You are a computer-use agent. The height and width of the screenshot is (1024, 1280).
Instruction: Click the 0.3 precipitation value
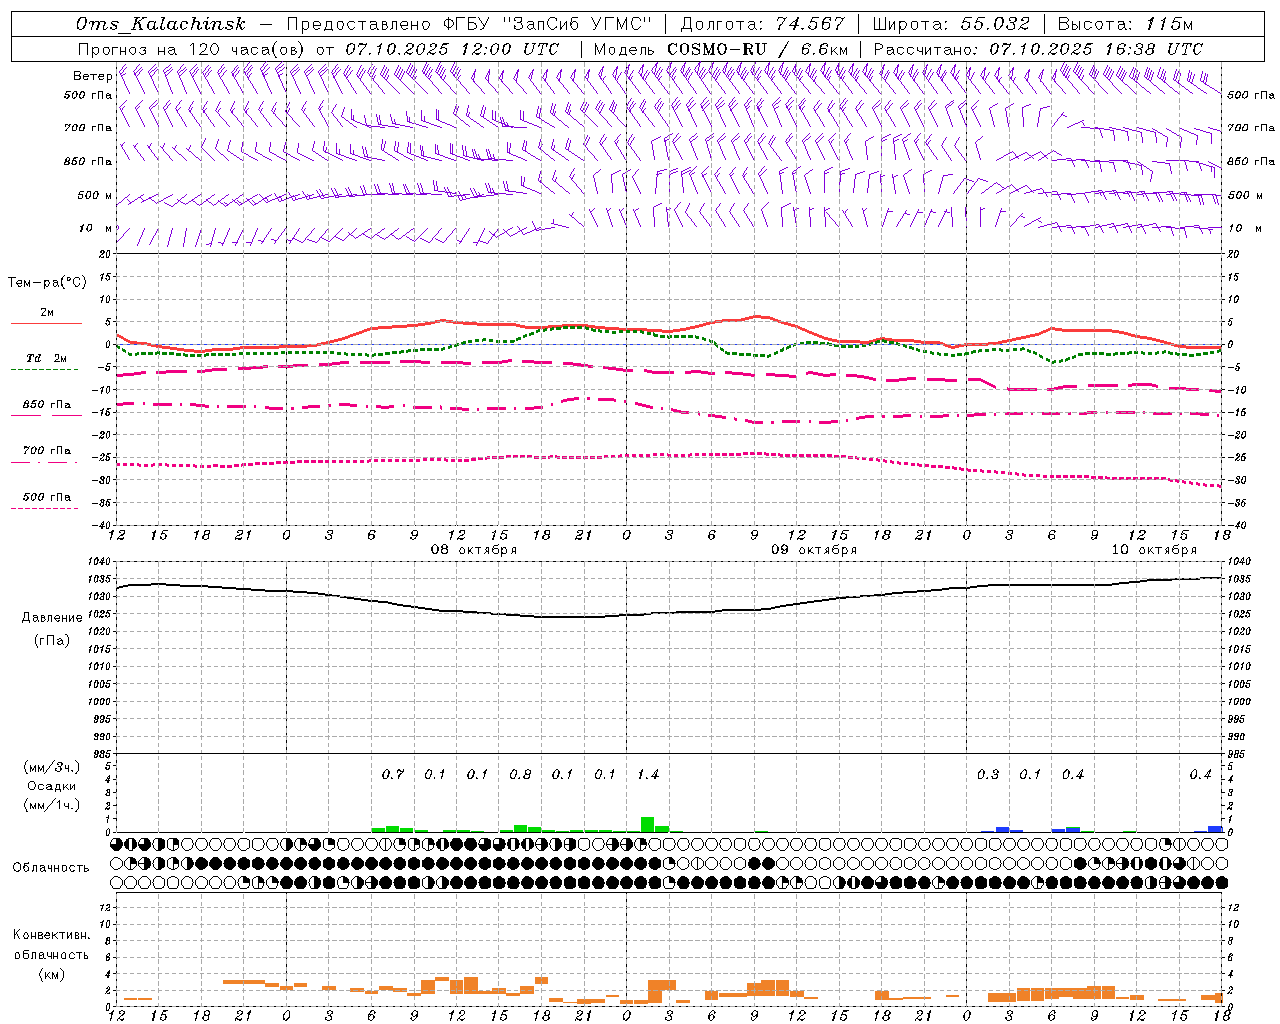(x=988, y=775)
